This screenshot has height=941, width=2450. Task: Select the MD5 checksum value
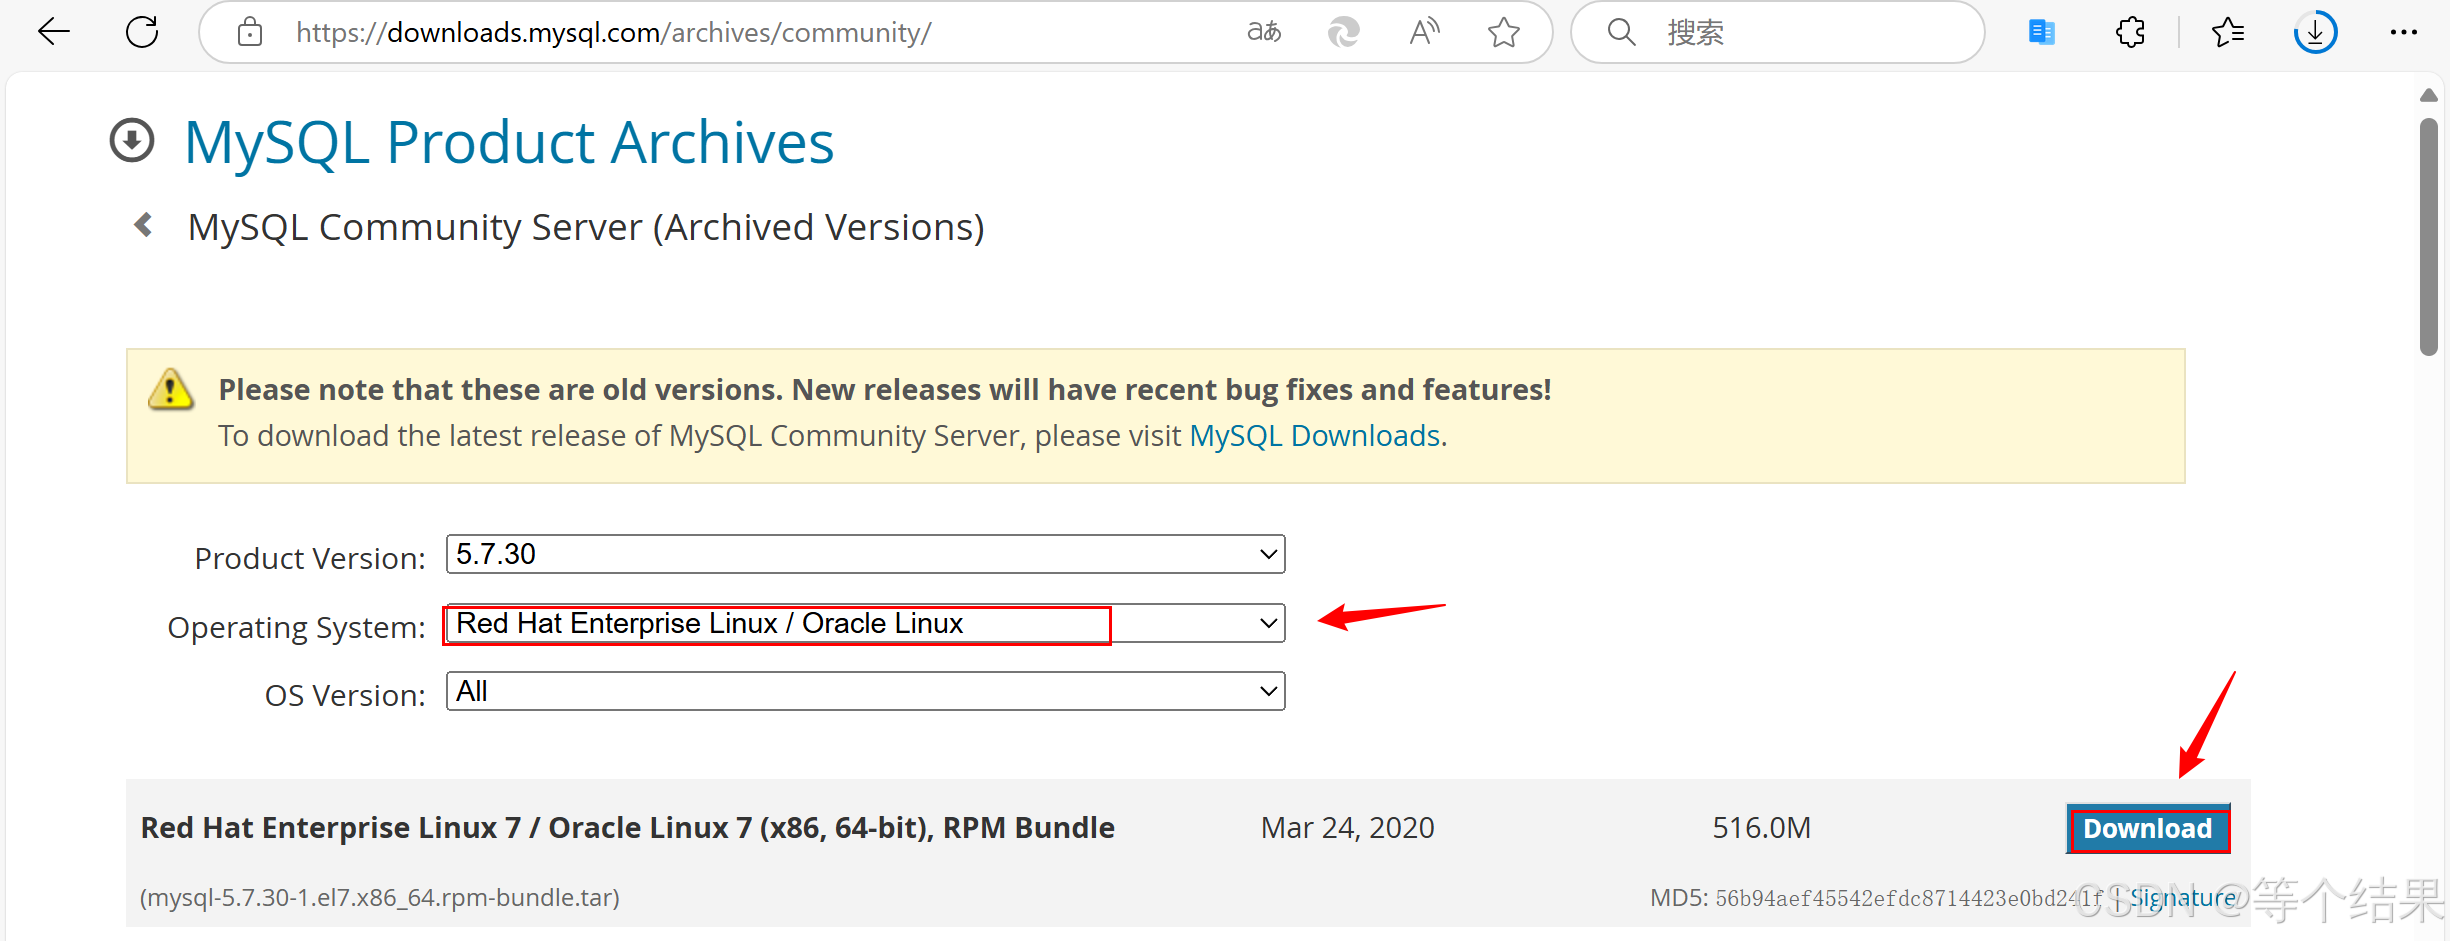[x=1908, y=898]
